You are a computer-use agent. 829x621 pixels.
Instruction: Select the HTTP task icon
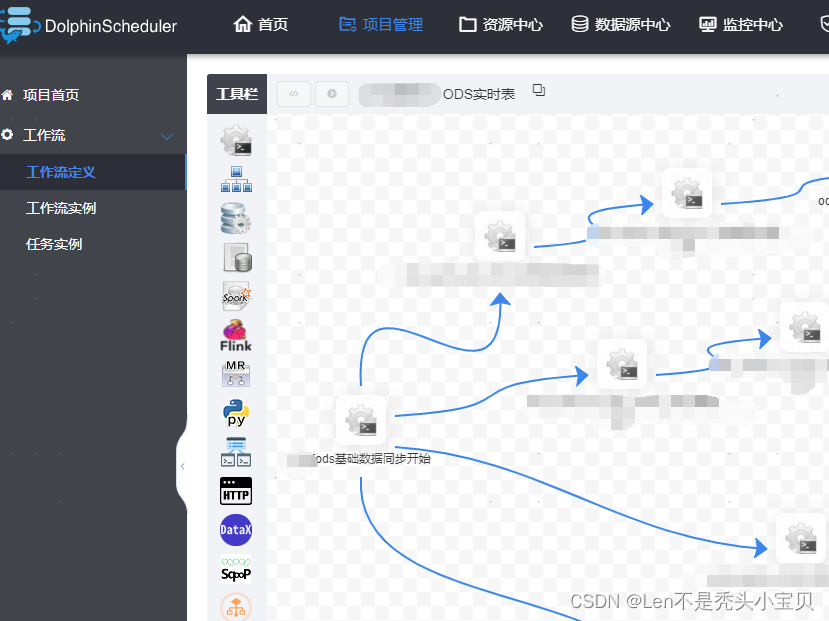[235, 491]
